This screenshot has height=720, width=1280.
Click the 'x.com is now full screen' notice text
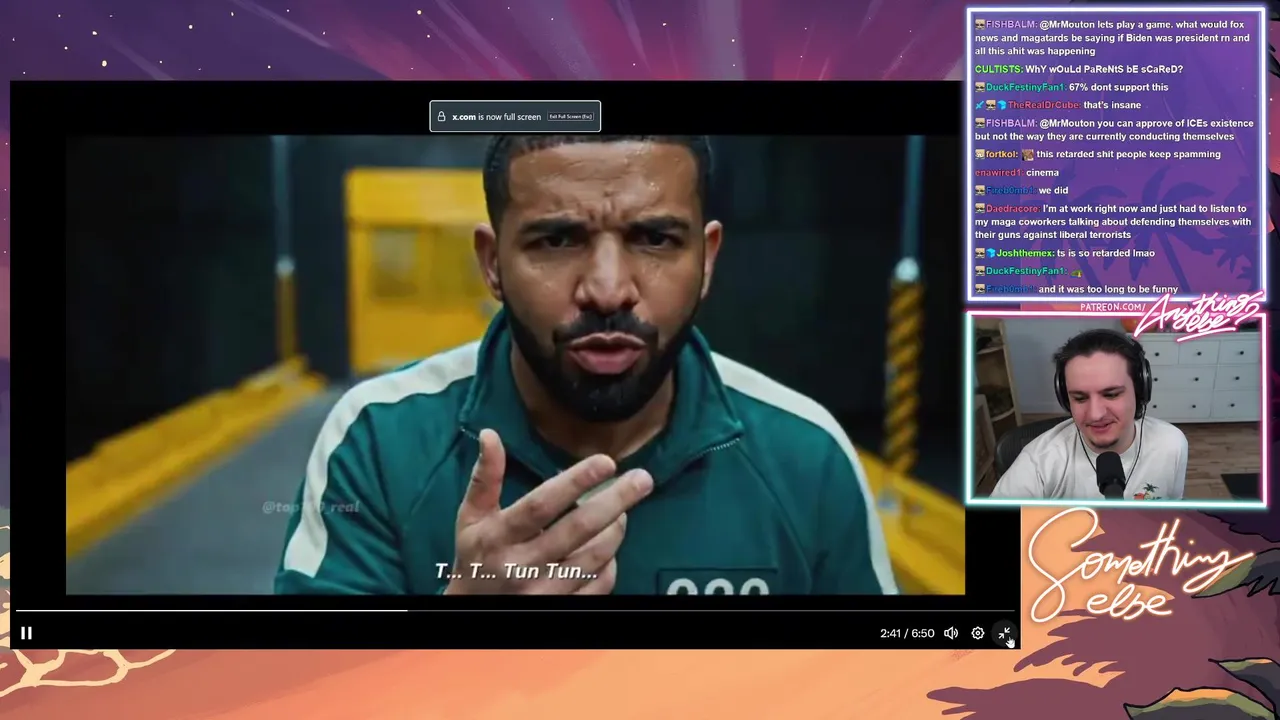point(496,117)
